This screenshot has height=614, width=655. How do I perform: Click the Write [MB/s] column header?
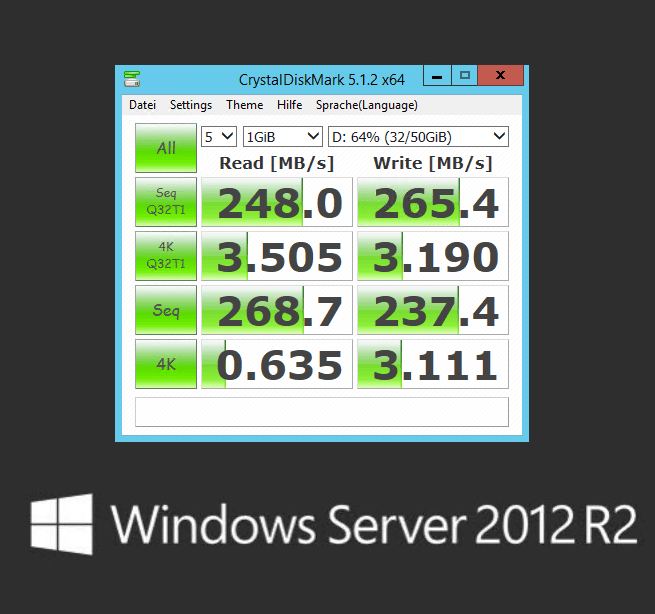point(433,163)
